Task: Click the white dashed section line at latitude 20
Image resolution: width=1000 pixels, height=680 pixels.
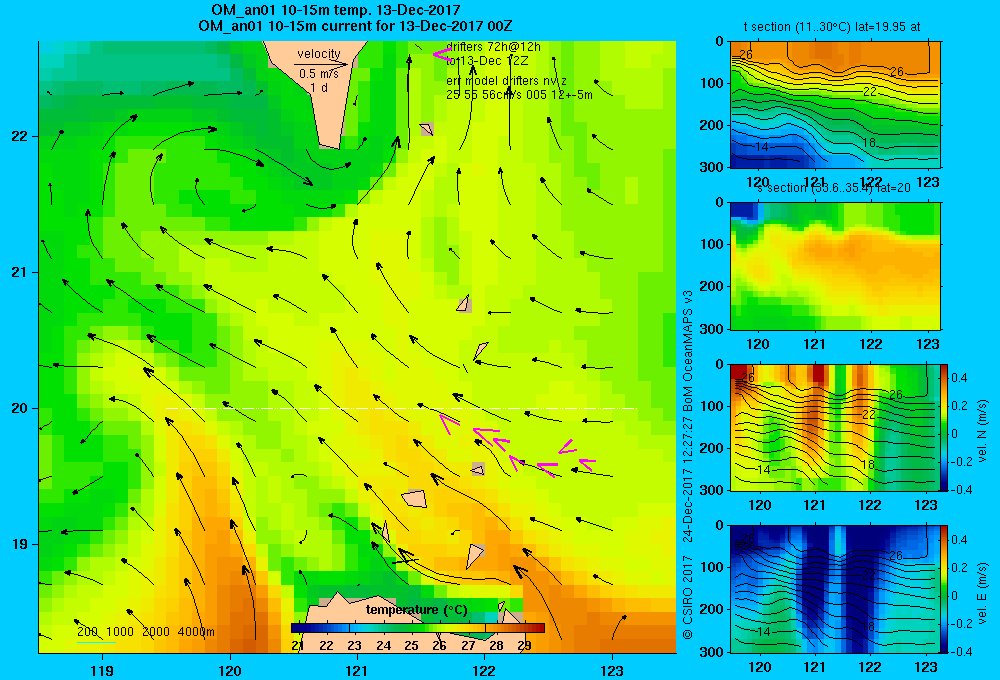Action: coord(401,408)
